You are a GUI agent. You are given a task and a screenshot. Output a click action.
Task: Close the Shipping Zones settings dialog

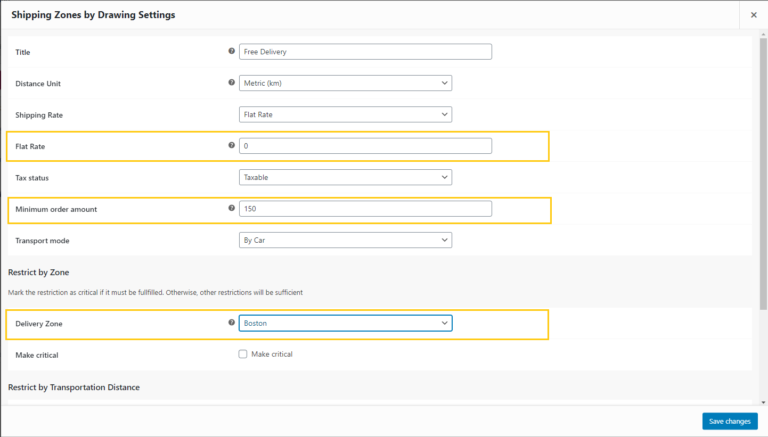[753, 15]
